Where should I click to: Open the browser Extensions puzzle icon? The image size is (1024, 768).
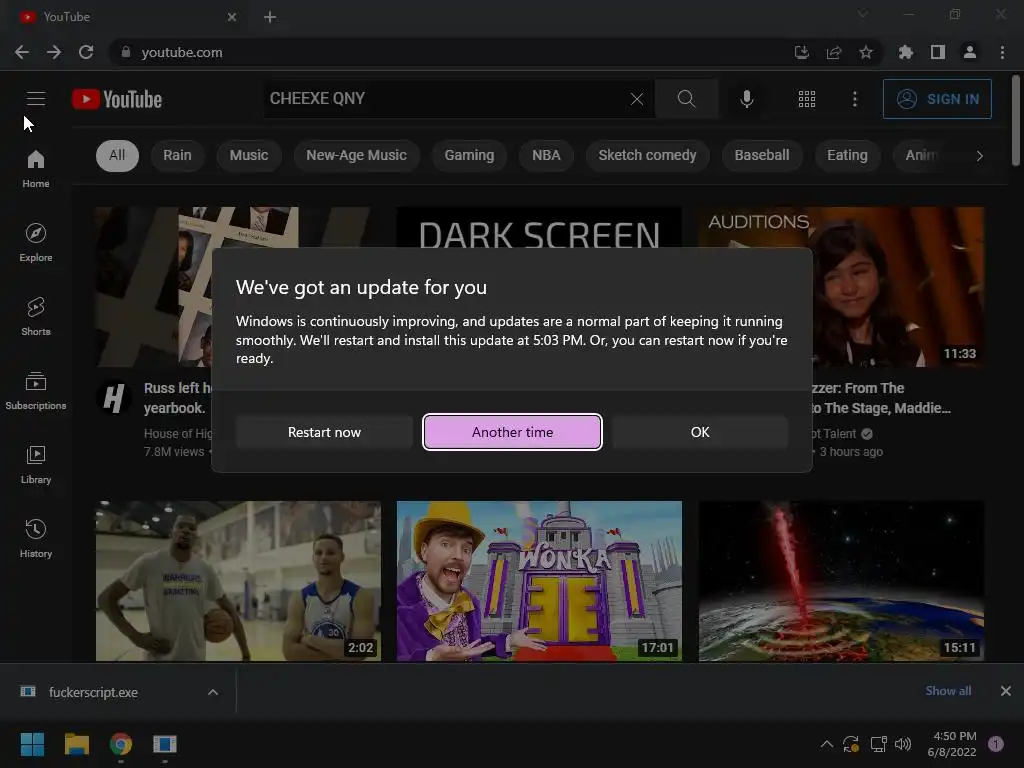(906, 52)
